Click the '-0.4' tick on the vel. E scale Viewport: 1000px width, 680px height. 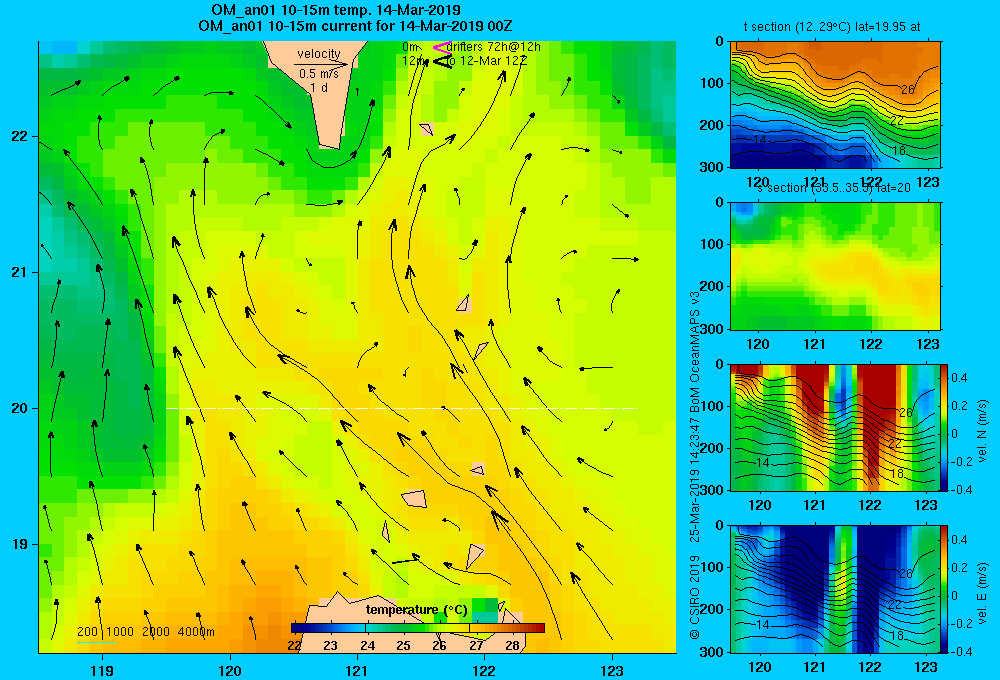tap(962, 651)
